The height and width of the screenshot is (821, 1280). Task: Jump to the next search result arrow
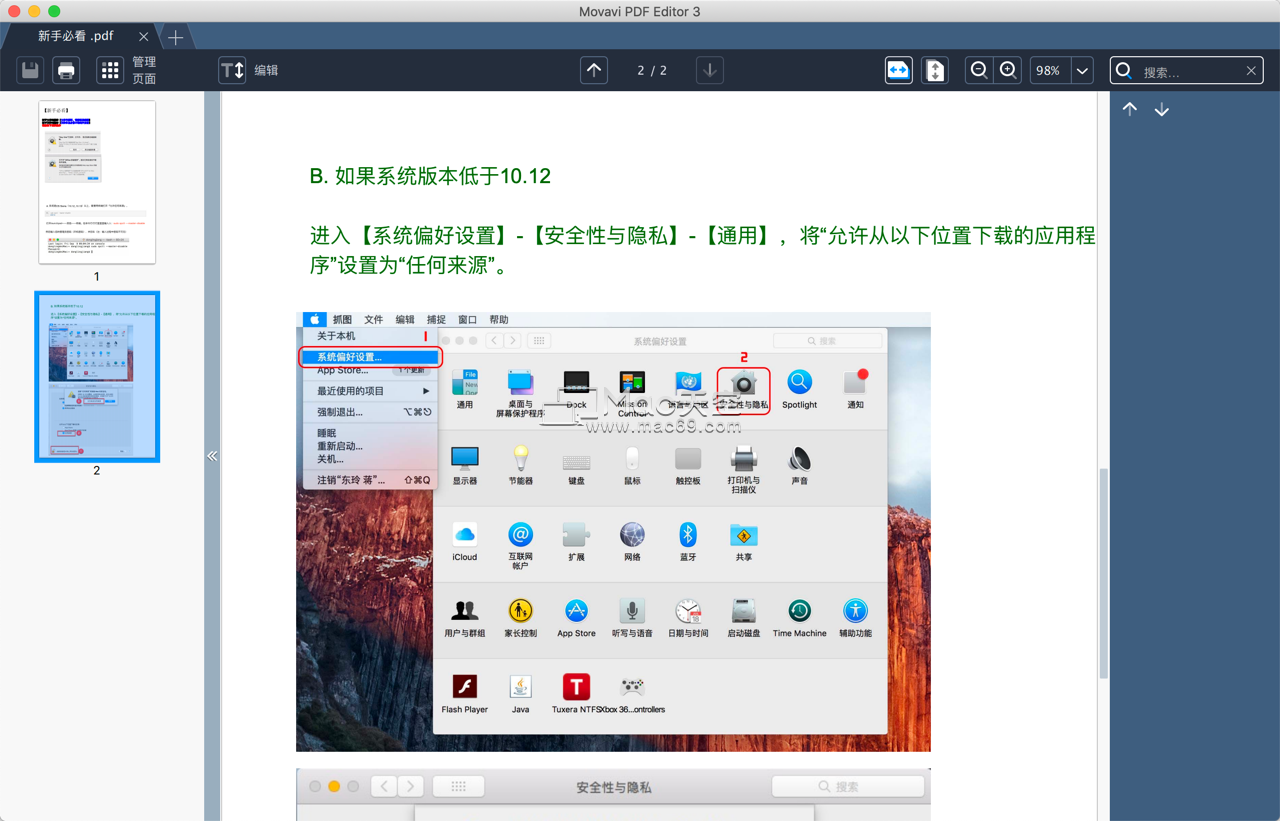point(1162,109)
